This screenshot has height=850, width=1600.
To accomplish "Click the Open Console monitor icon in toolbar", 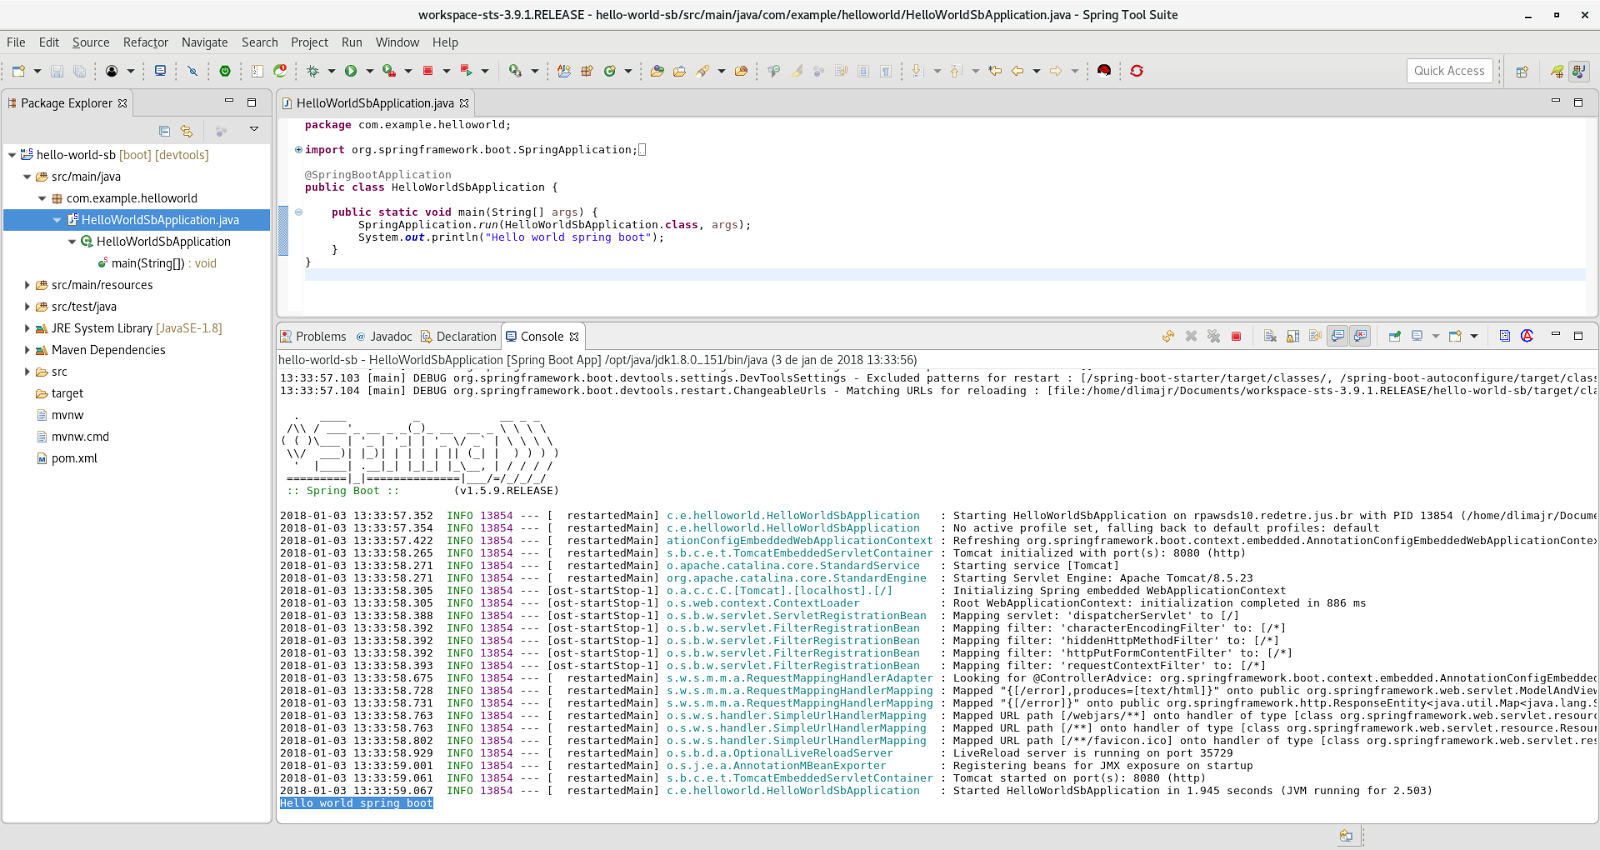I will tap(160, 71).
